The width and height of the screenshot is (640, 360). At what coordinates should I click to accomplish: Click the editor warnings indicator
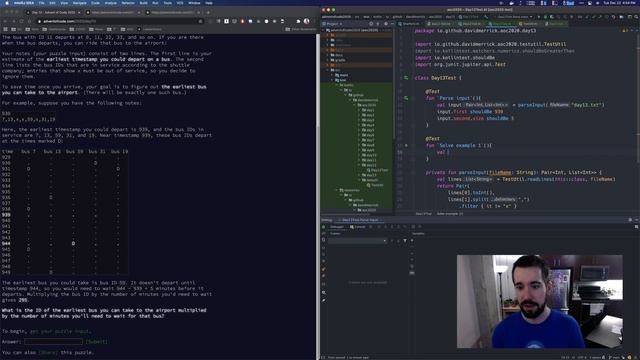click(625, 30)
